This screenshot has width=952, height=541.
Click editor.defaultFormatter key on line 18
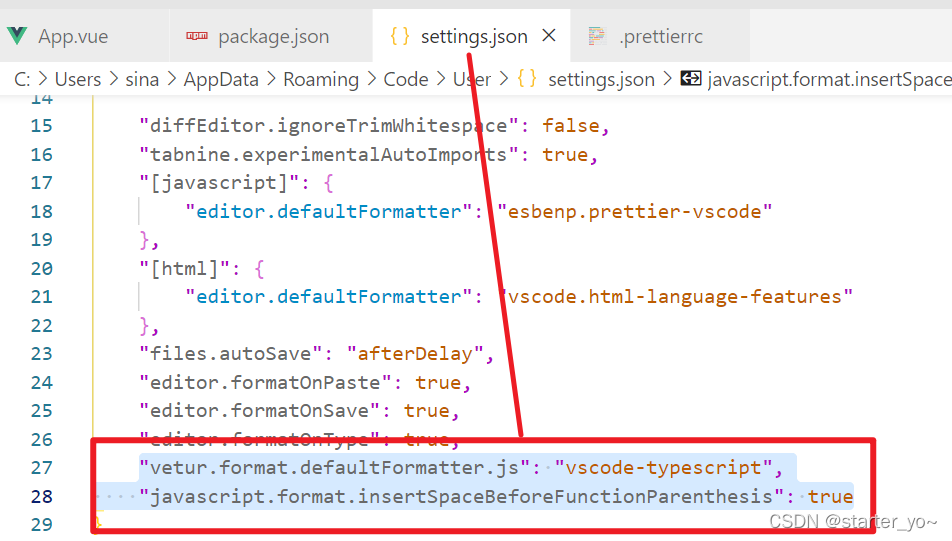pos(328,211)
